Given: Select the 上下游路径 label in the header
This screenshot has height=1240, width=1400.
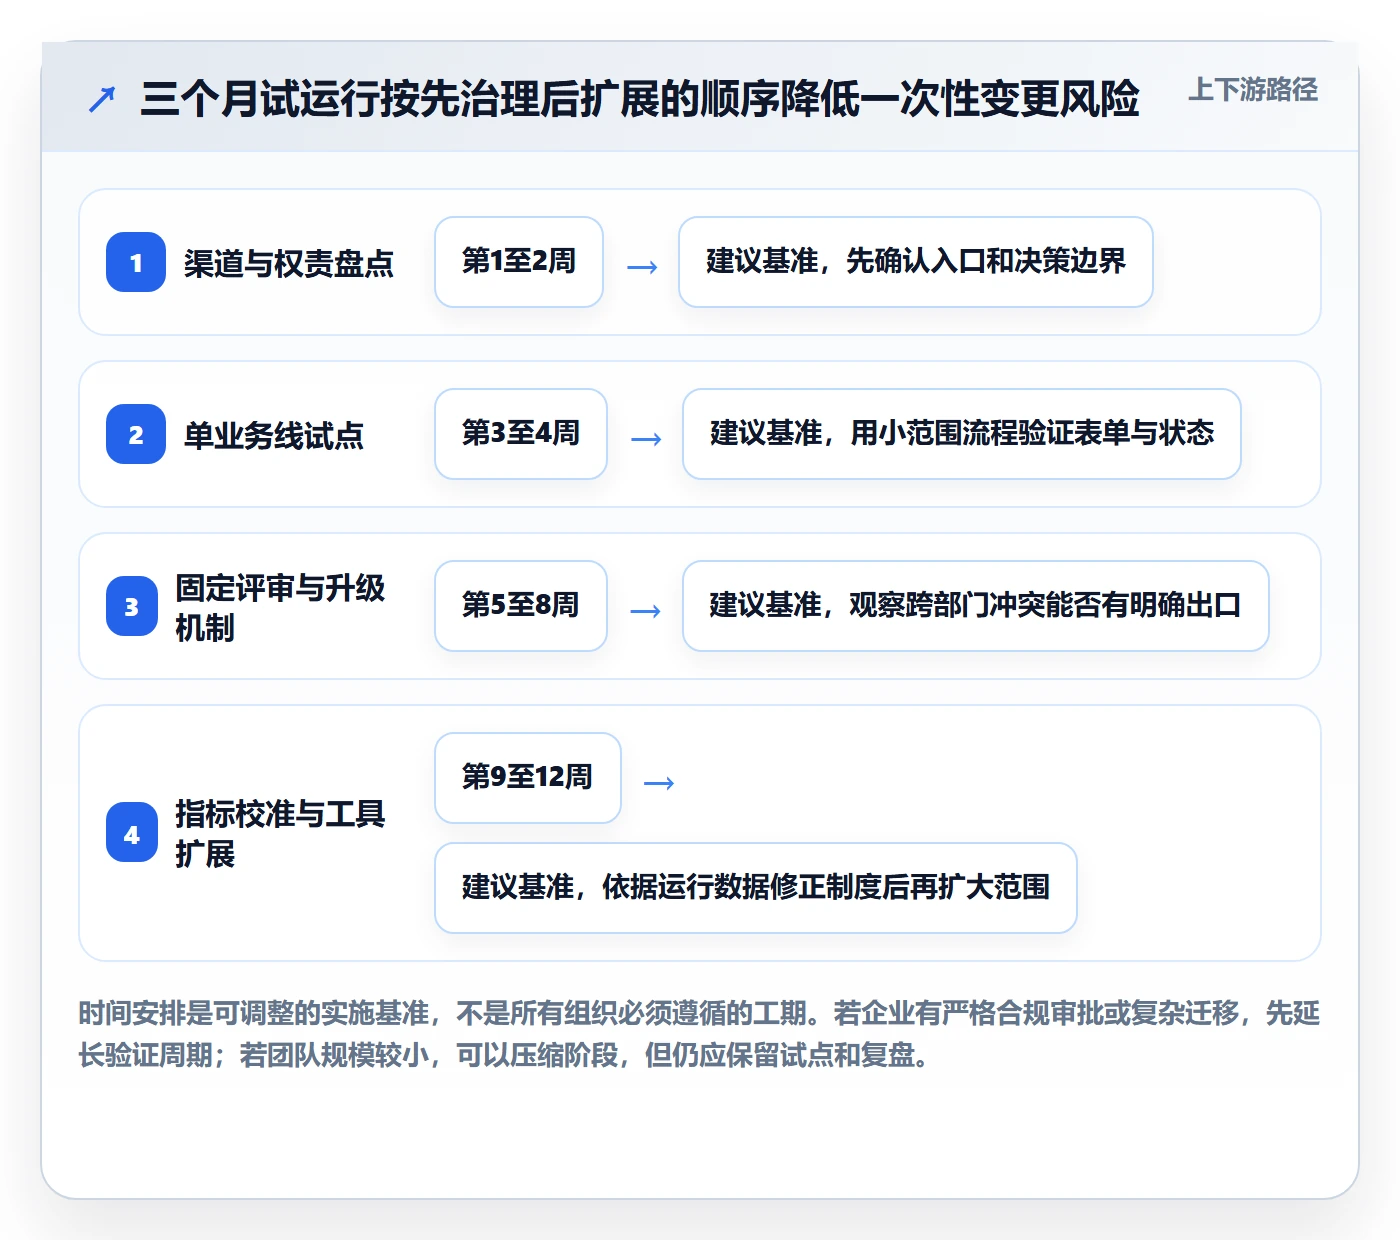Looking at the screenshot, I should coord(1253,90).
